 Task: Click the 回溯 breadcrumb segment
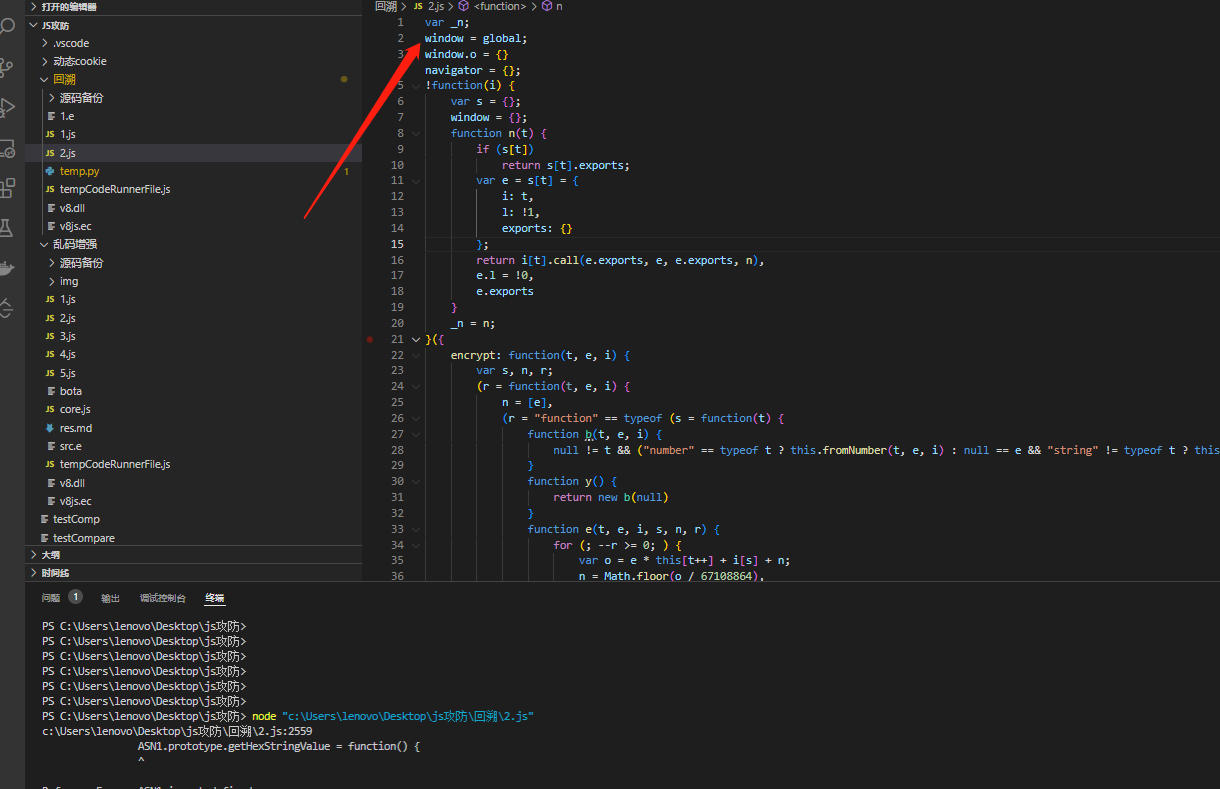[x=386, y=6]
